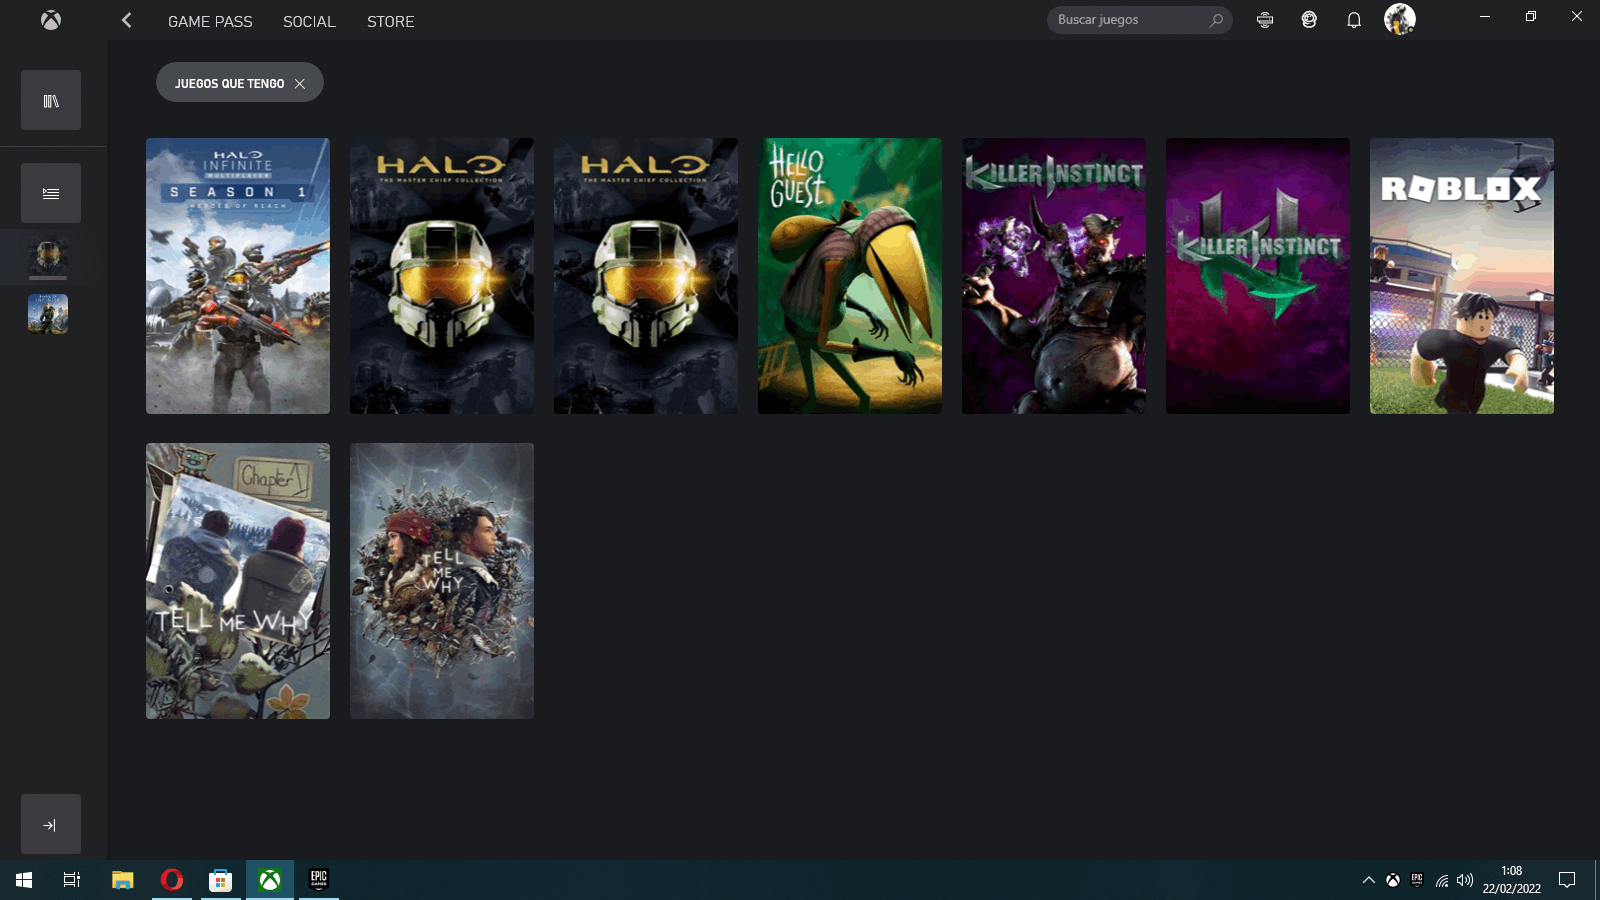The width and height of the screenshot is (1600, 900).
Task: Click Xbox app taskbar icon
Action: pos(270,880)
